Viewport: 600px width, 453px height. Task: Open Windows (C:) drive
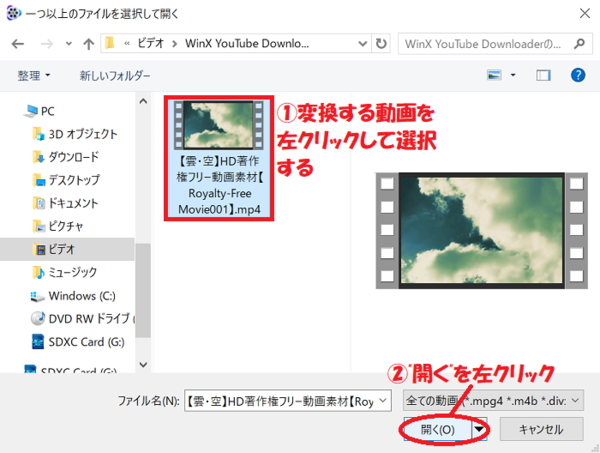[x=82, y=296]
